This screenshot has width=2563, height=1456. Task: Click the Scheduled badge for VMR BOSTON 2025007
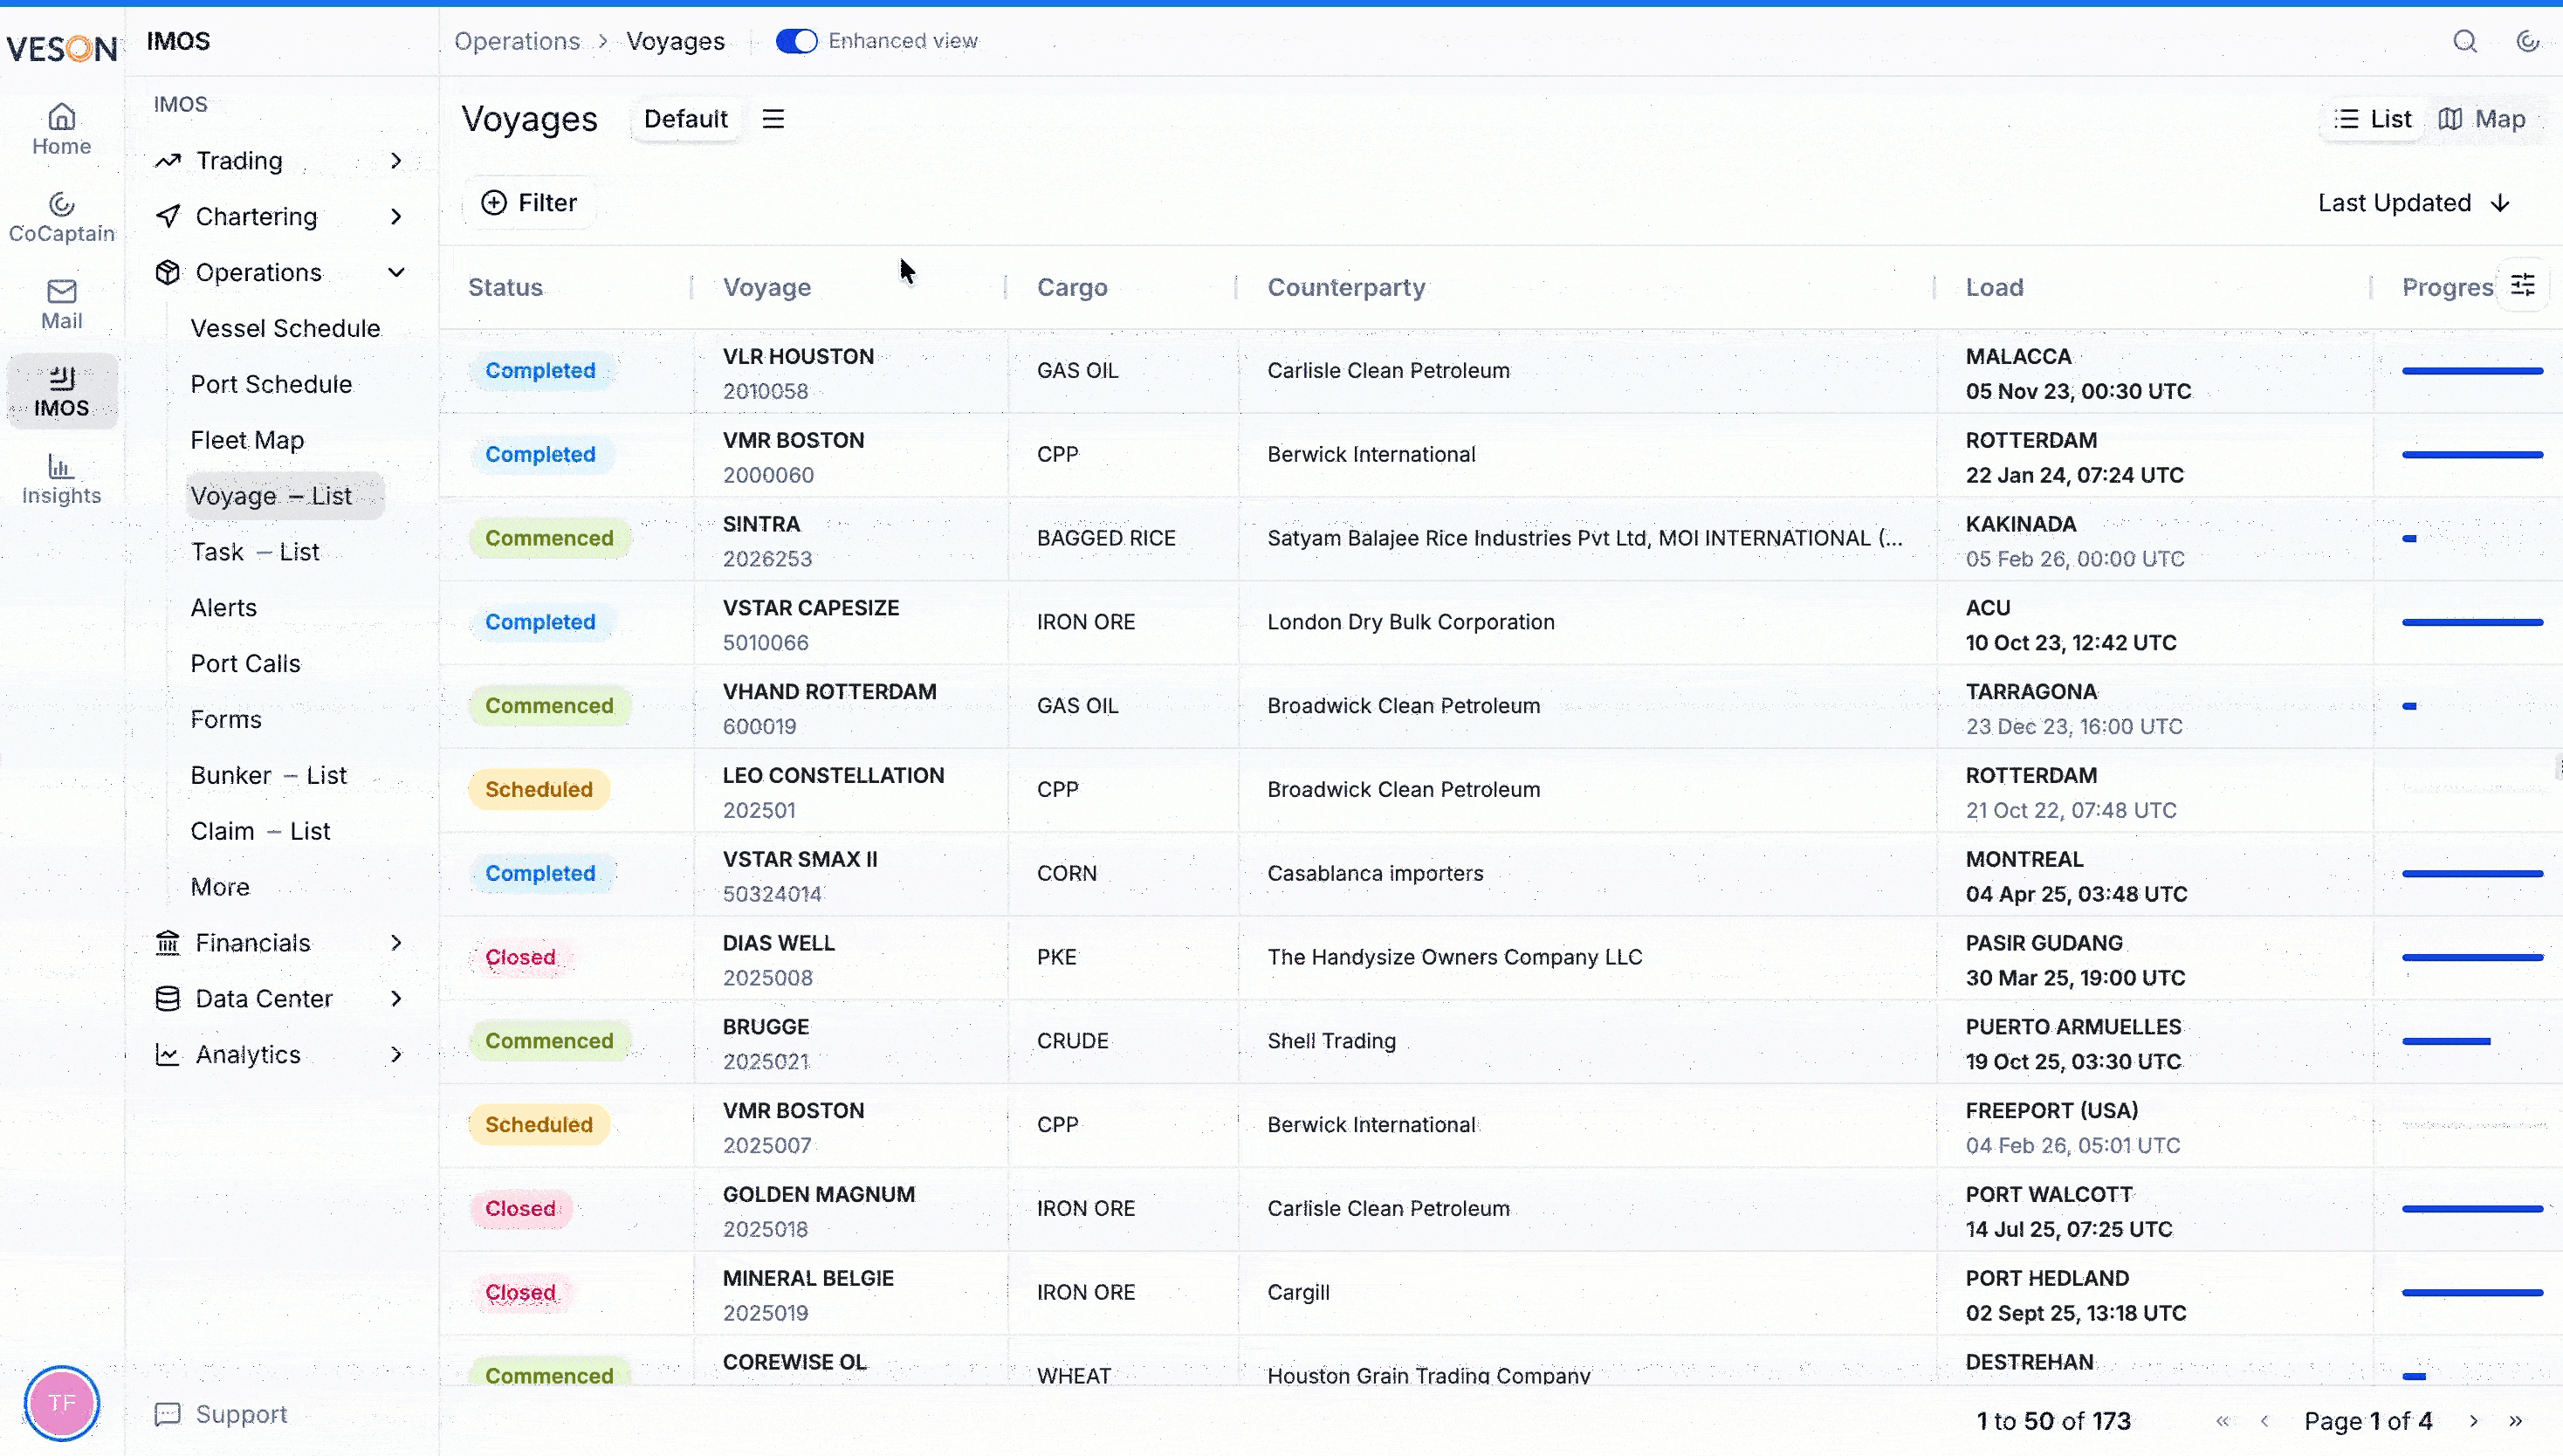[539, 1124]
